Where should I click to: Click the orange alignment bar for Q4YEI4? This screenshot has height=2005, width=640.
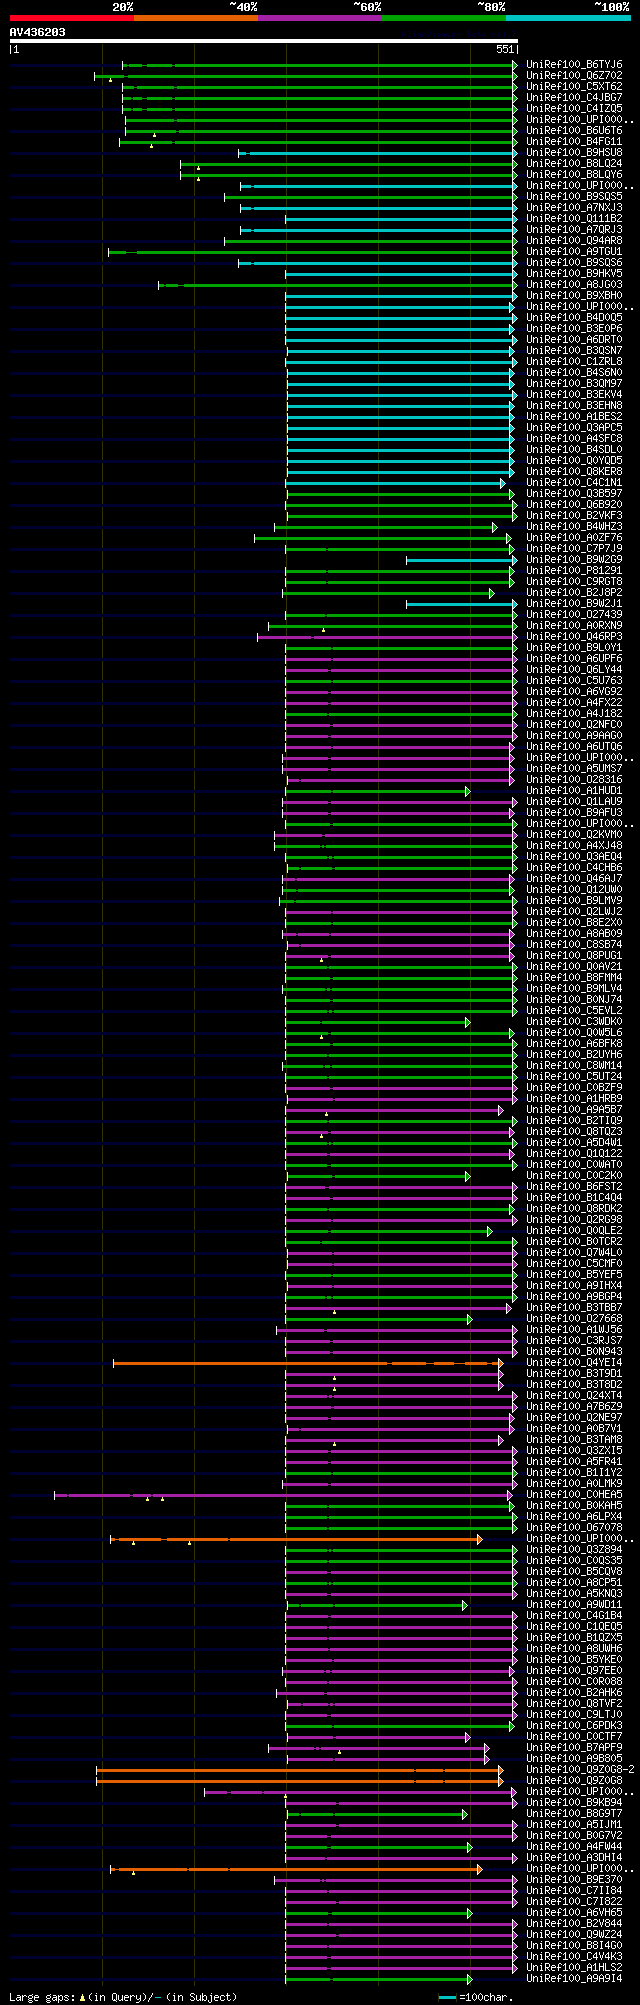coord(308,1363)
